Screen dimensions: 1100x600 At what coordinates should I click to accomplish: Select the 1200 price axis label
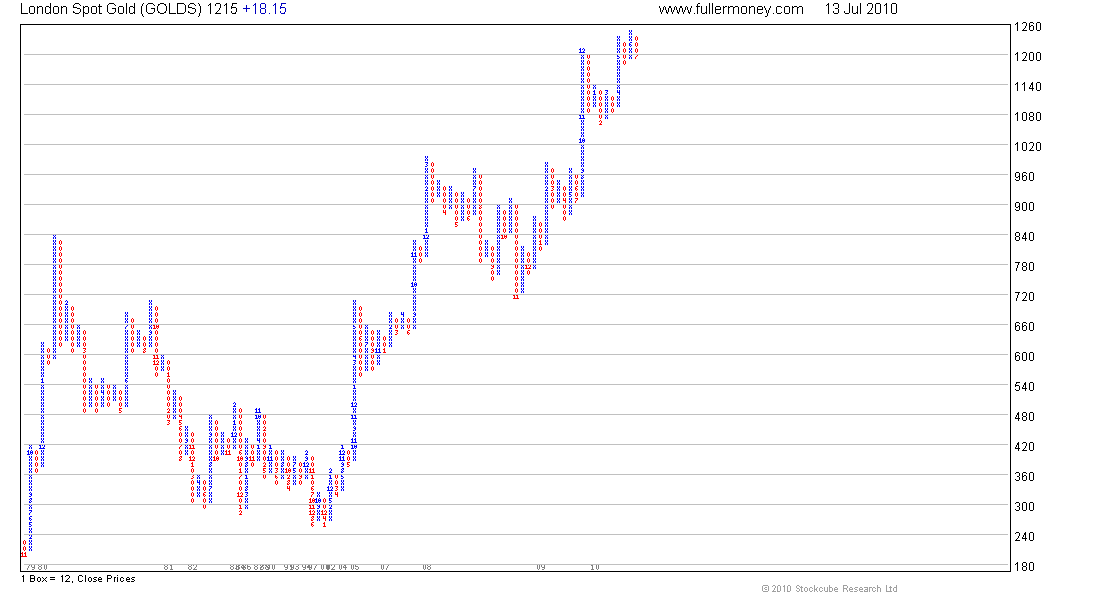[1028, 57]
